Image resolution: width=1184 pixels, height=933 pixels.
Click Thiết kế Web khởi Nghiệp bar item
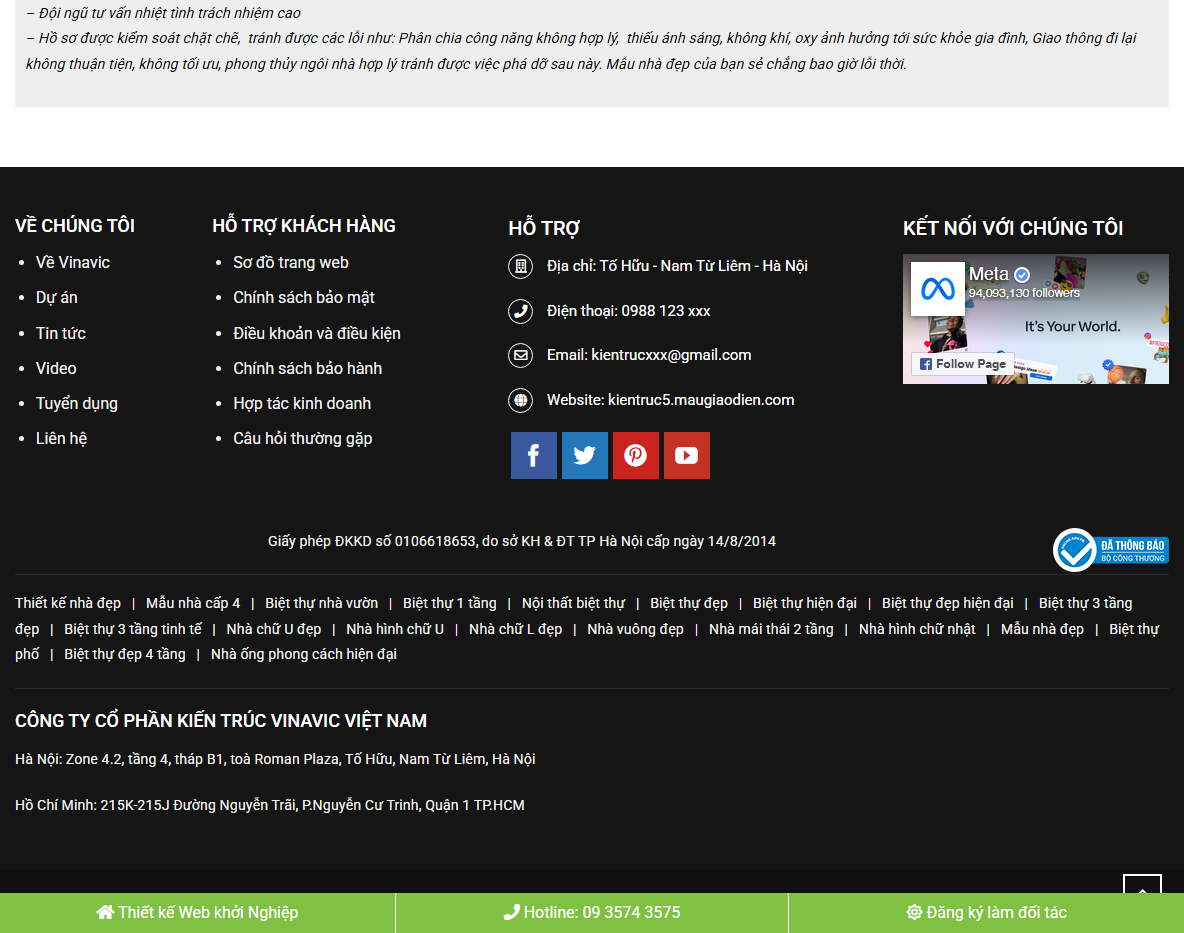point(197,912)
